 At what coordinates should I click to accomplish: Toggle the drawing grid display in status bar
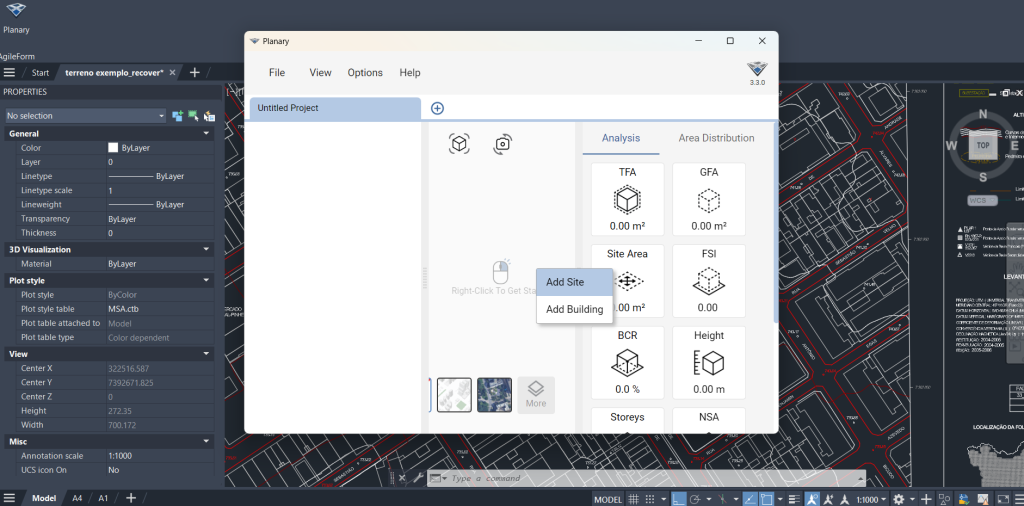pyautogui.click(x=633, y=499)
